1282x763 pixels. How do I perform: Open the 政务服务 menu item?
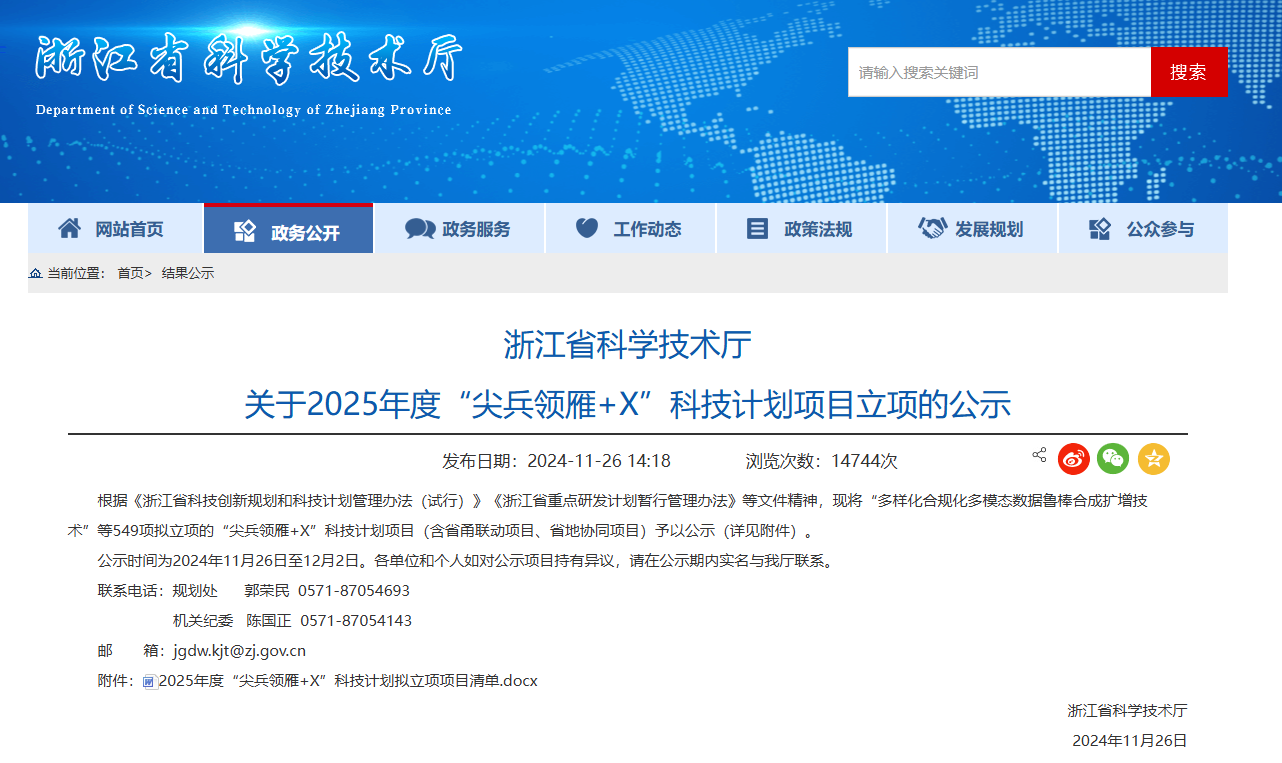tap(459, 229)
